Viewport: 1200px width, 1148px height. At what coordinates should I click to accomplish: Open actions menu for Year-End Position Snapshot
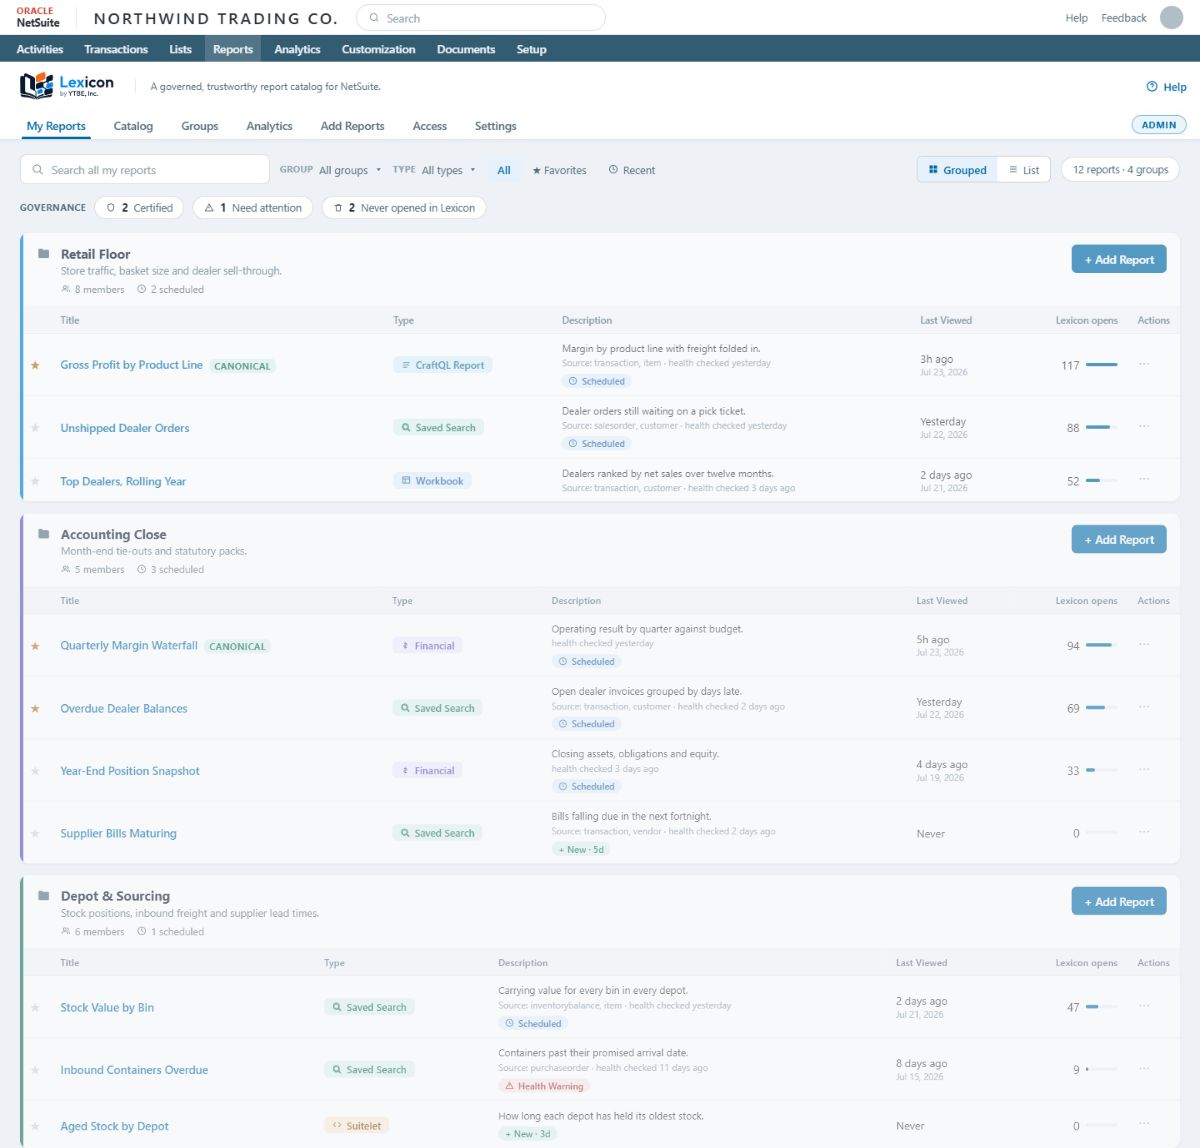point(1144,770)
